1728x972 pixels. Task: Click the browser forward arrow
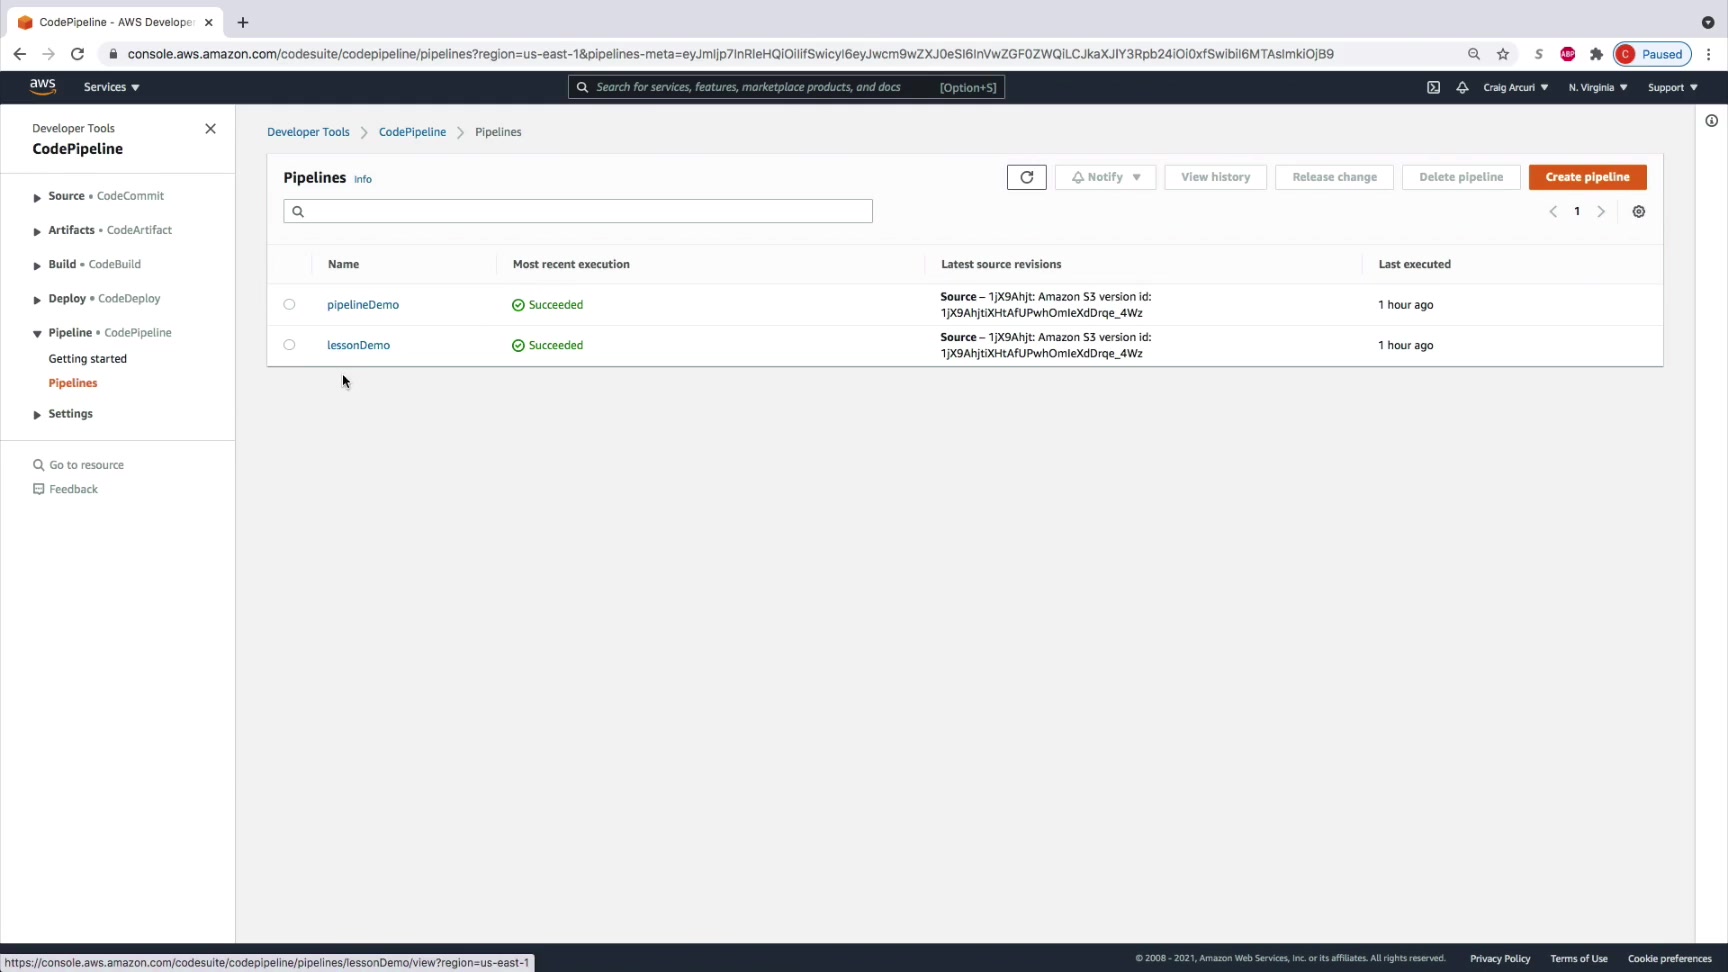pos(48,54)
